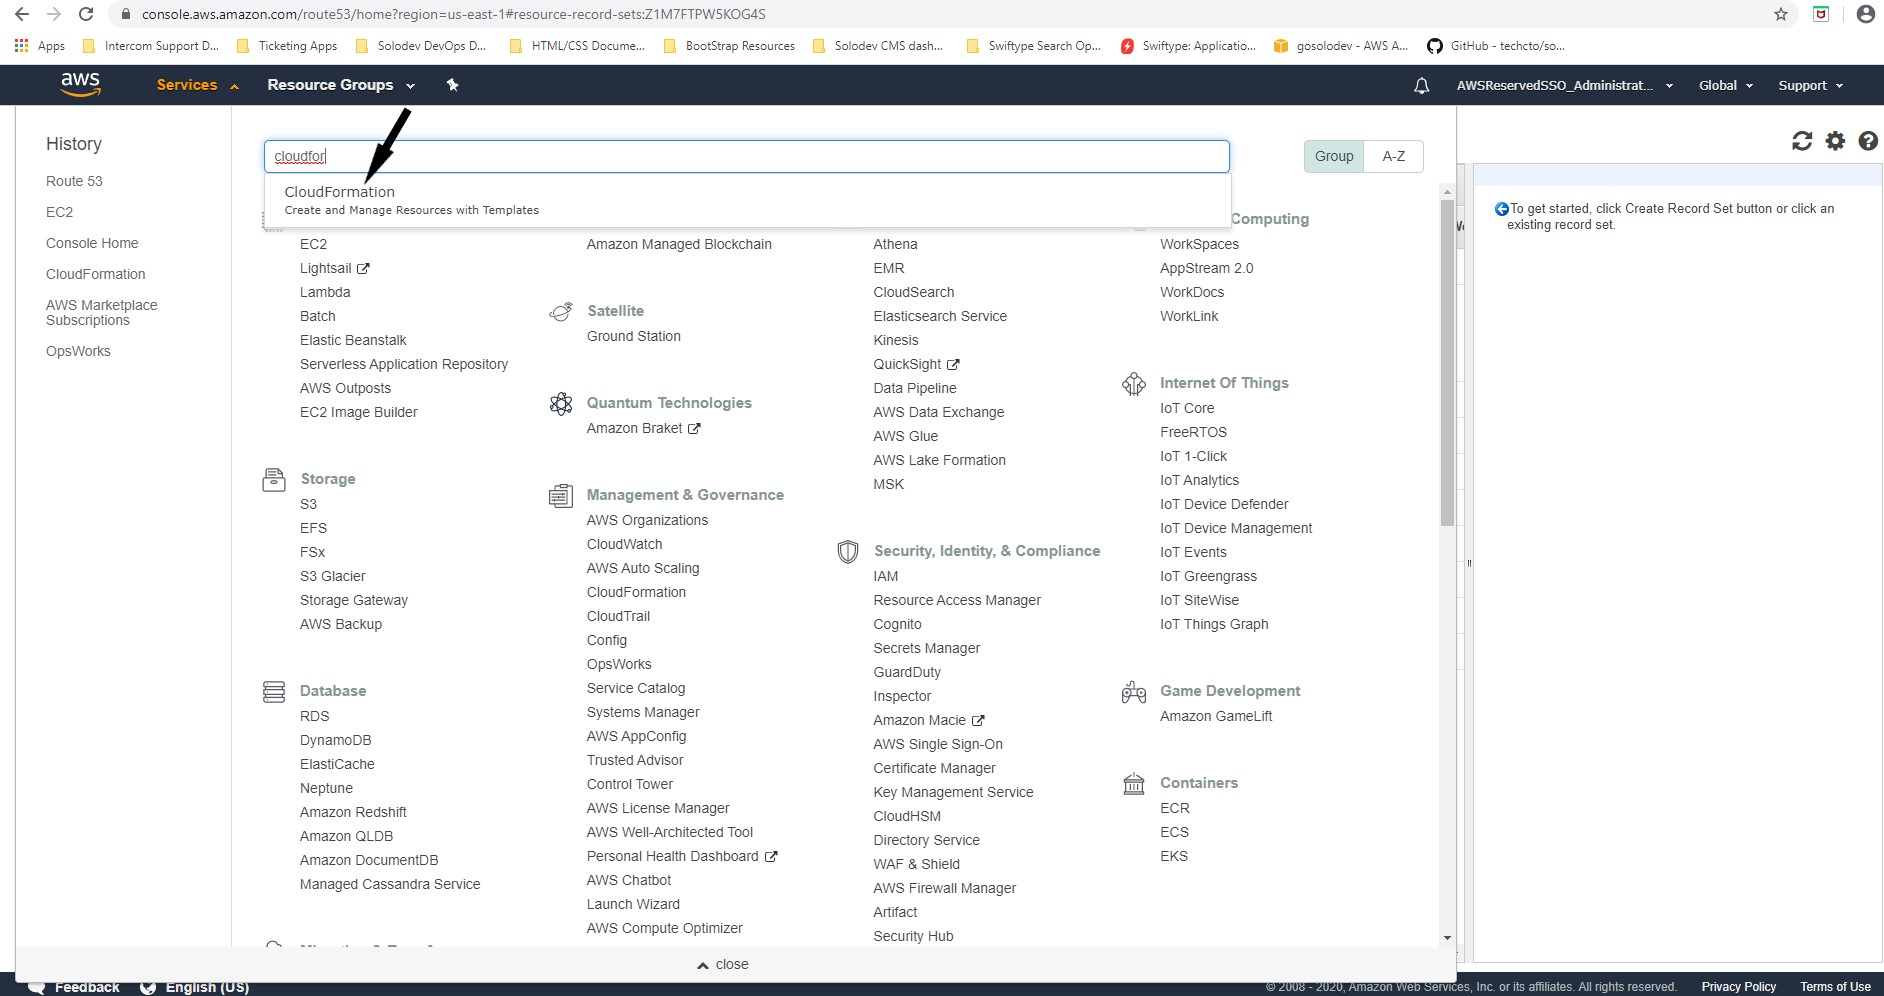Switch service view to Group
Viewport: 1884px width, 996px height.
[x=1334, y=156]
